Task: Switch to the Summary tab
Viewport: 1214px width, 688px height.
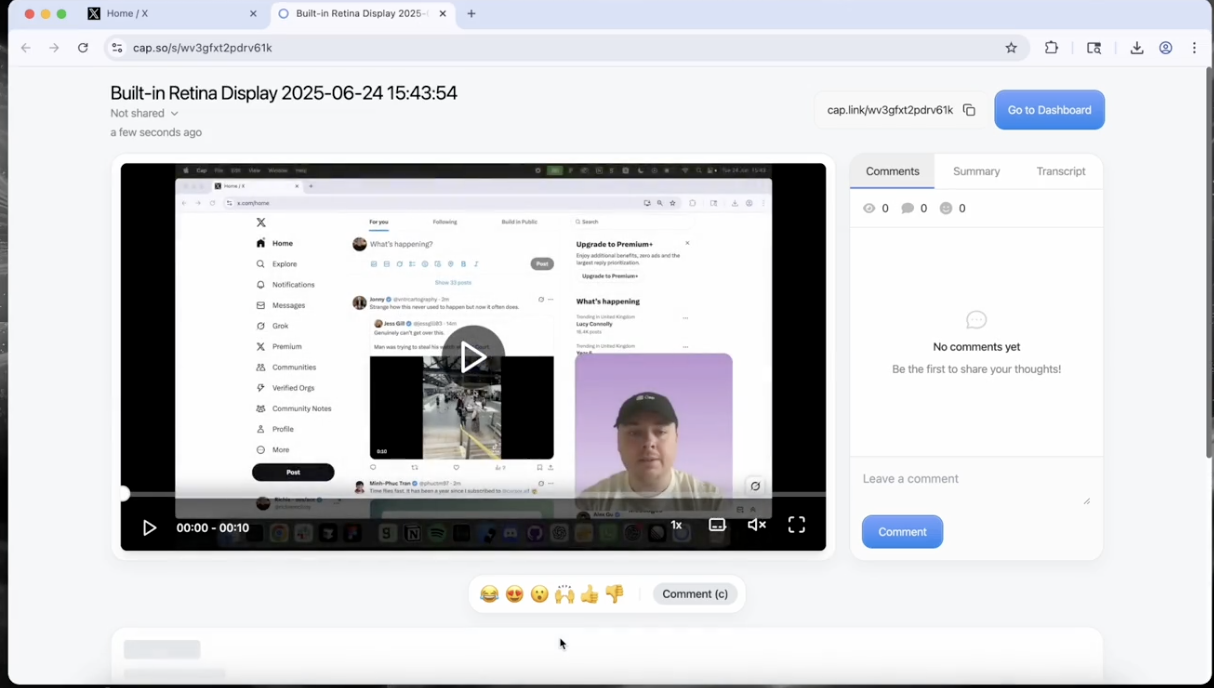Action: click(976, 171)
